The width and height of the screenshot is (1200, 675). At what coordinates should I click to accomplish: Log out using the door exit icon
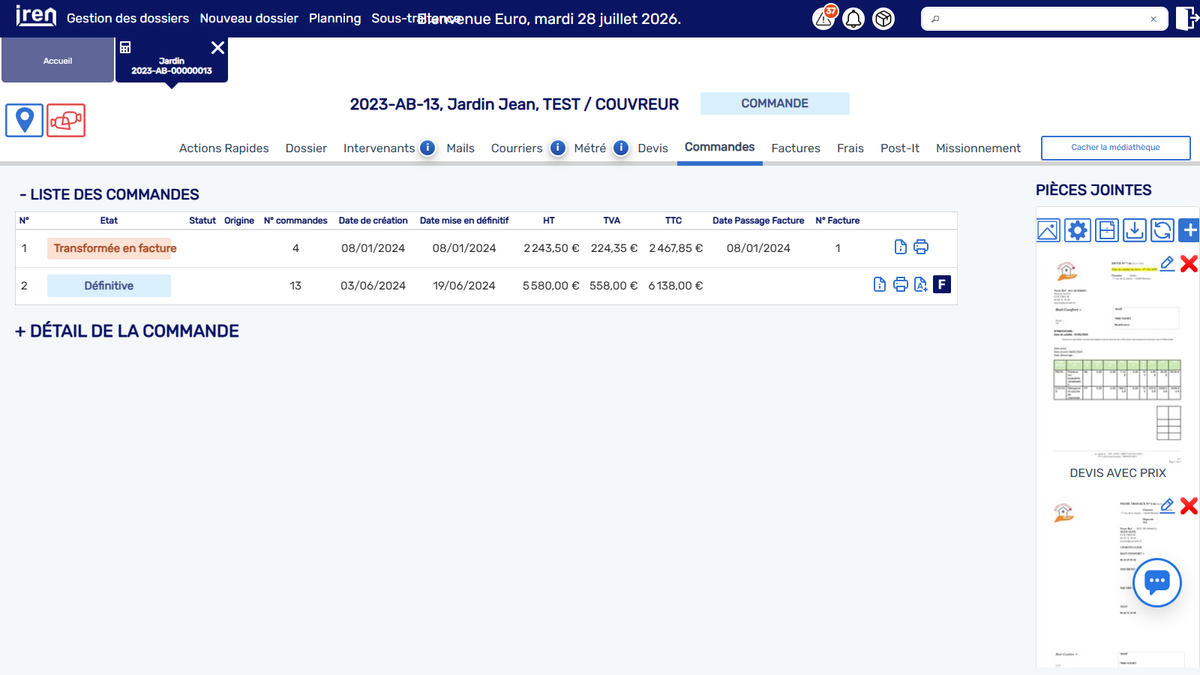[x=1187, y=19]
